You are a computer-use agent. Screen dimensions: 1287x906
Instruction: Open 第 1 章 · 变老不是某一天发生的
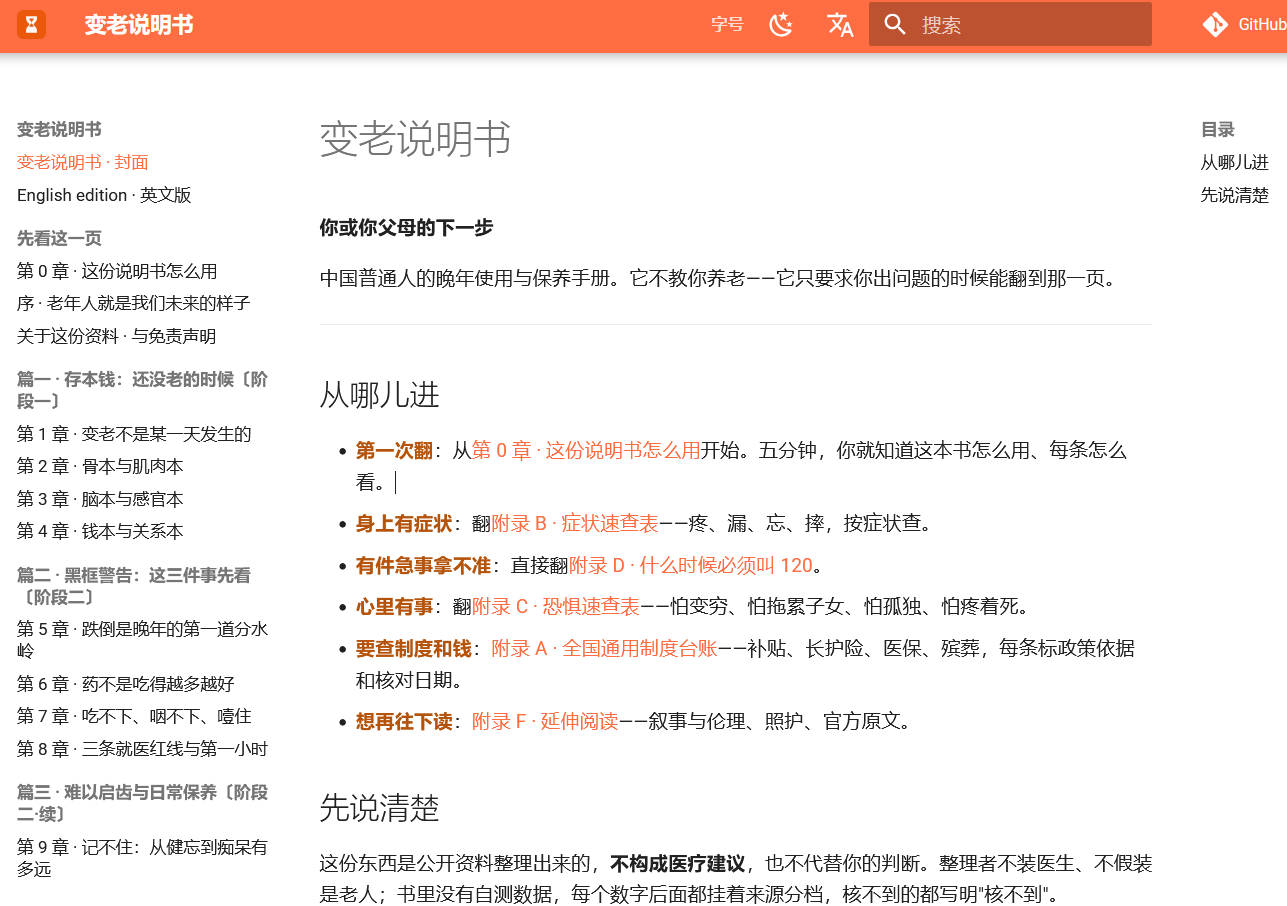pos(134,434)
